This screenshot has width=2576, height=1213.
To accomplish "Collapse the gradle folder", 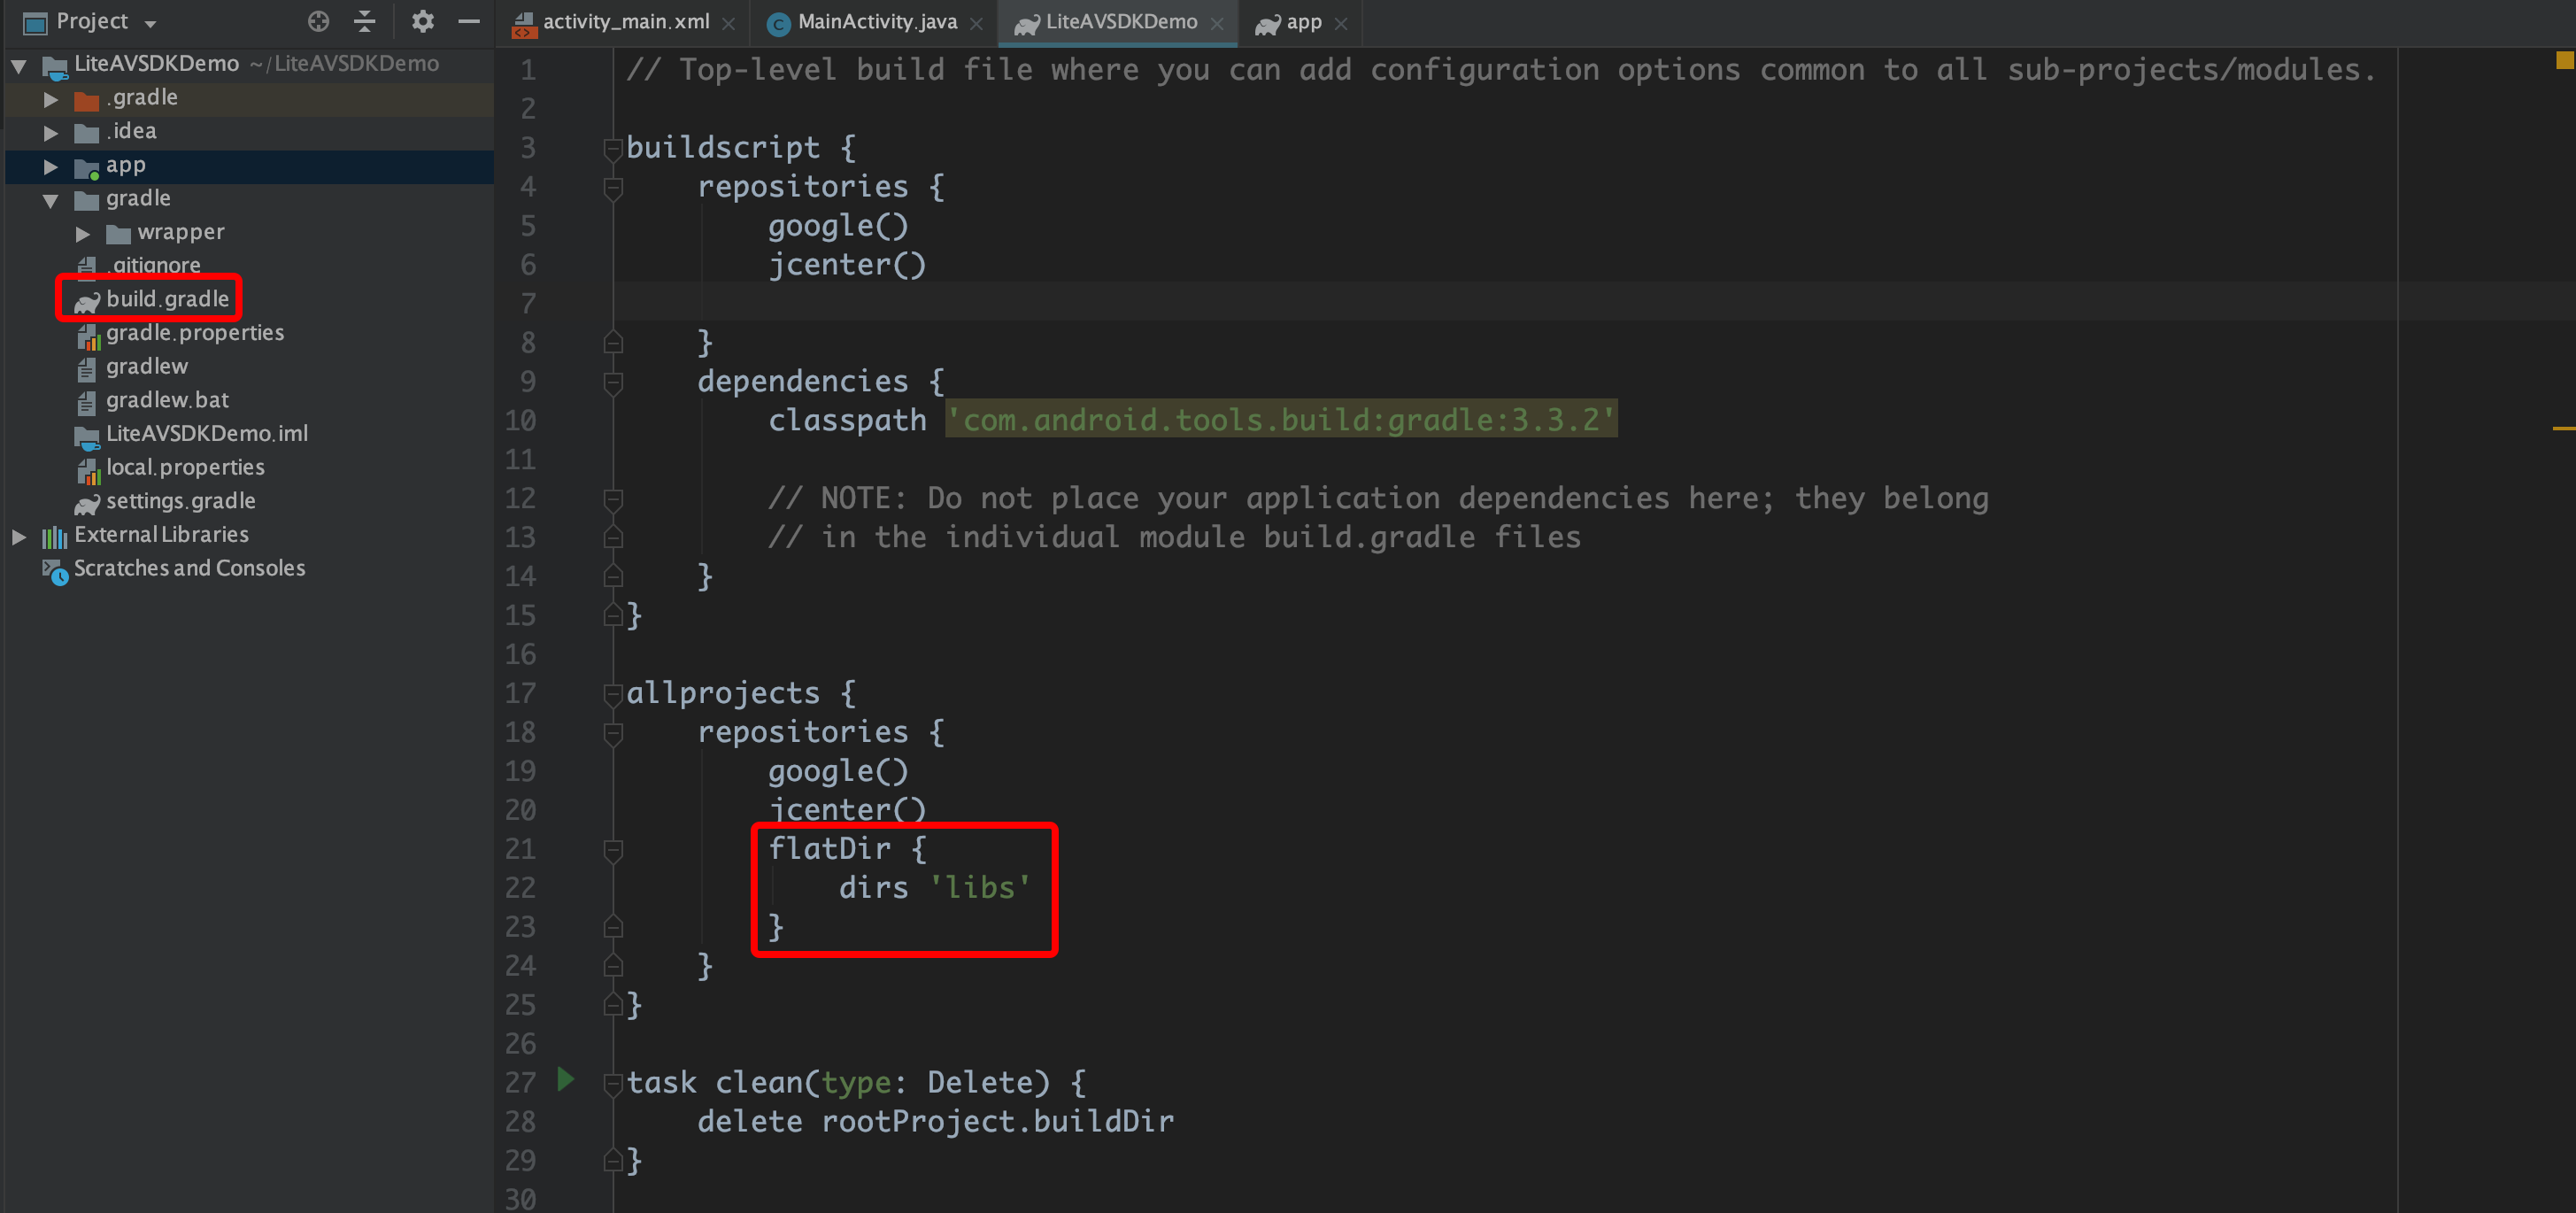I will pyautogui.click(x=51, y=200).
